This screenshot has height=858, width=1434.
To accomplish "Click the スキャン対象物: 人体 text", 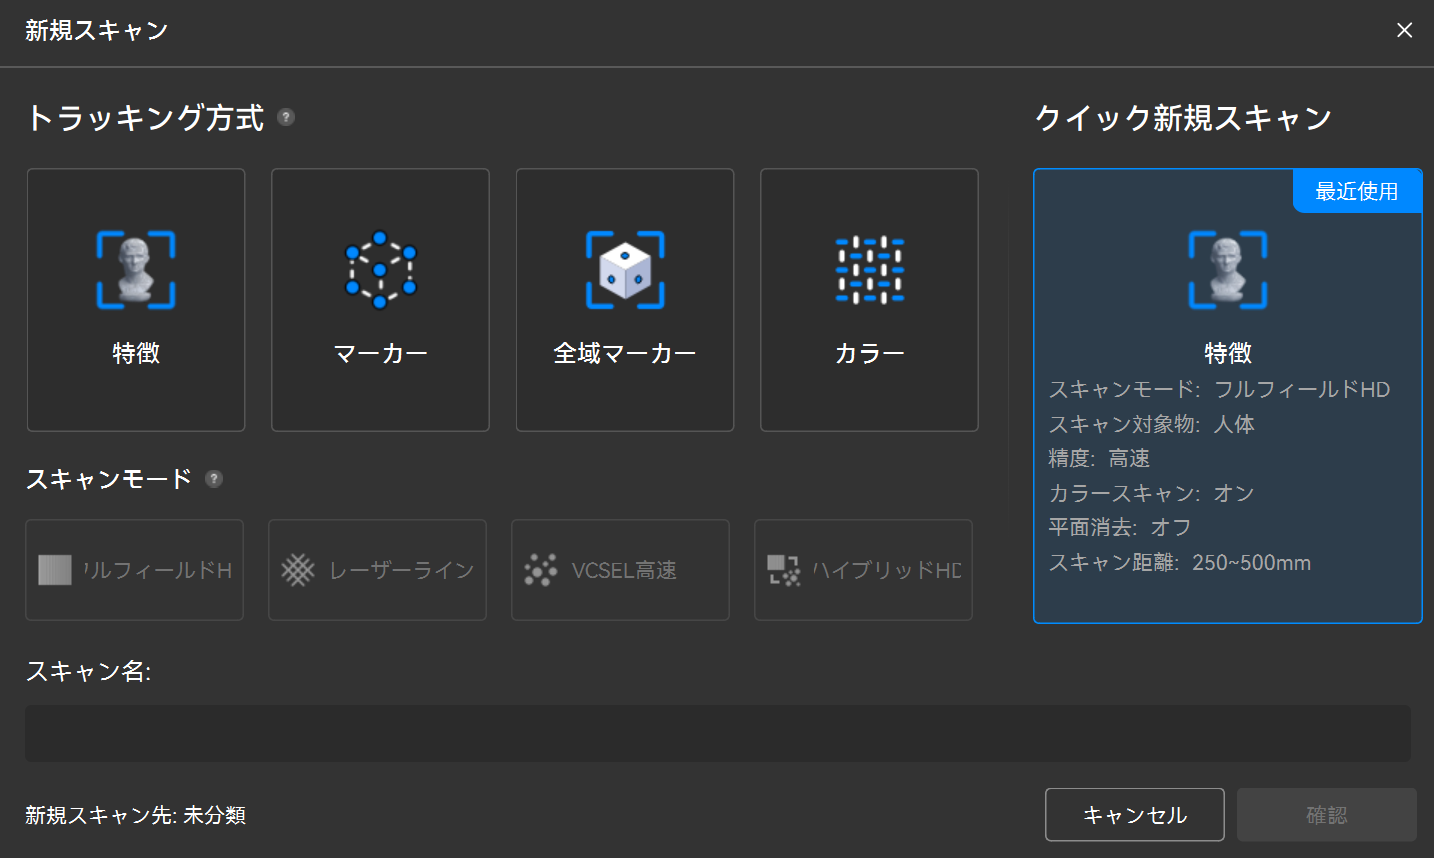I will [x=1151, y=424].
